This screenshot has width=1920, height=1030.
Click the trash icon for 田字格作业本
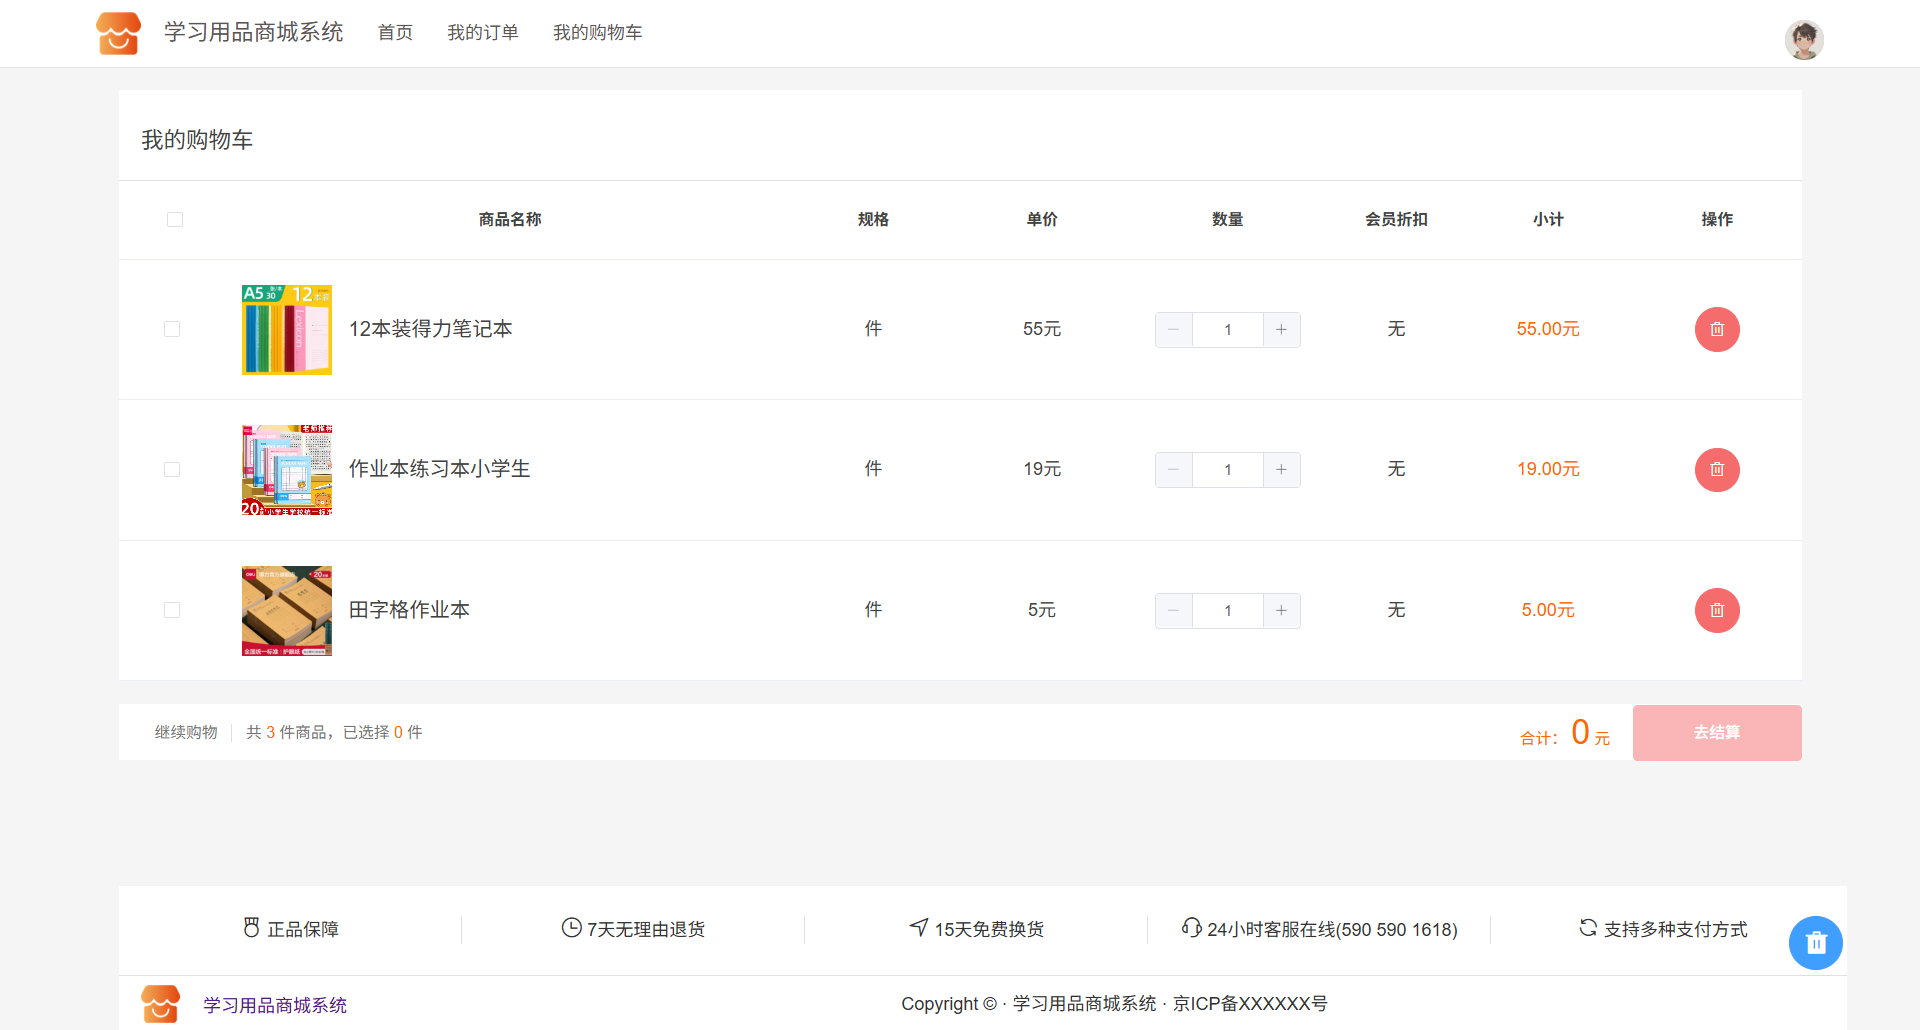click(x=1716, y=610)
